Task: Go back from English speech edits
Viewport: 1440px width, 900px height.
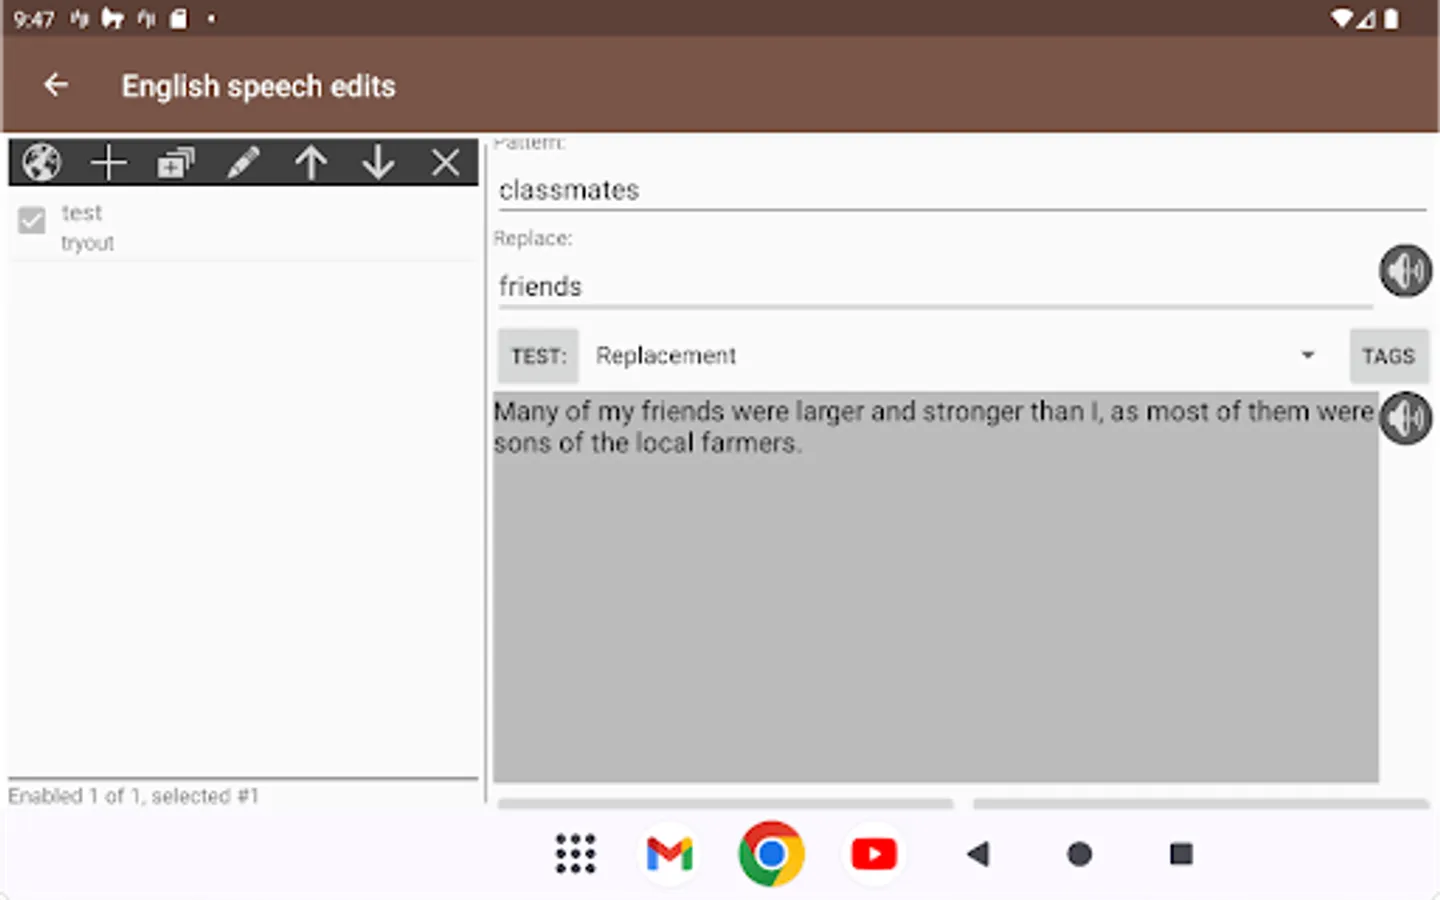Action: pyautogui.click(x=56, y=86)
